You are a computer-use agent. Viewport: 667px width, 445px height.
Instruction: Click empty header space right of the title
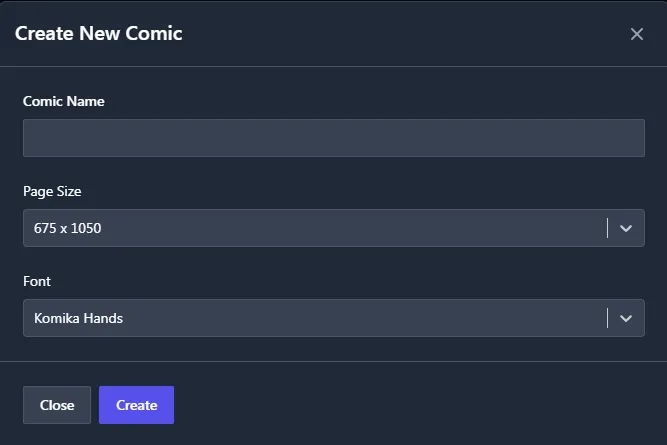click(400, 33)
